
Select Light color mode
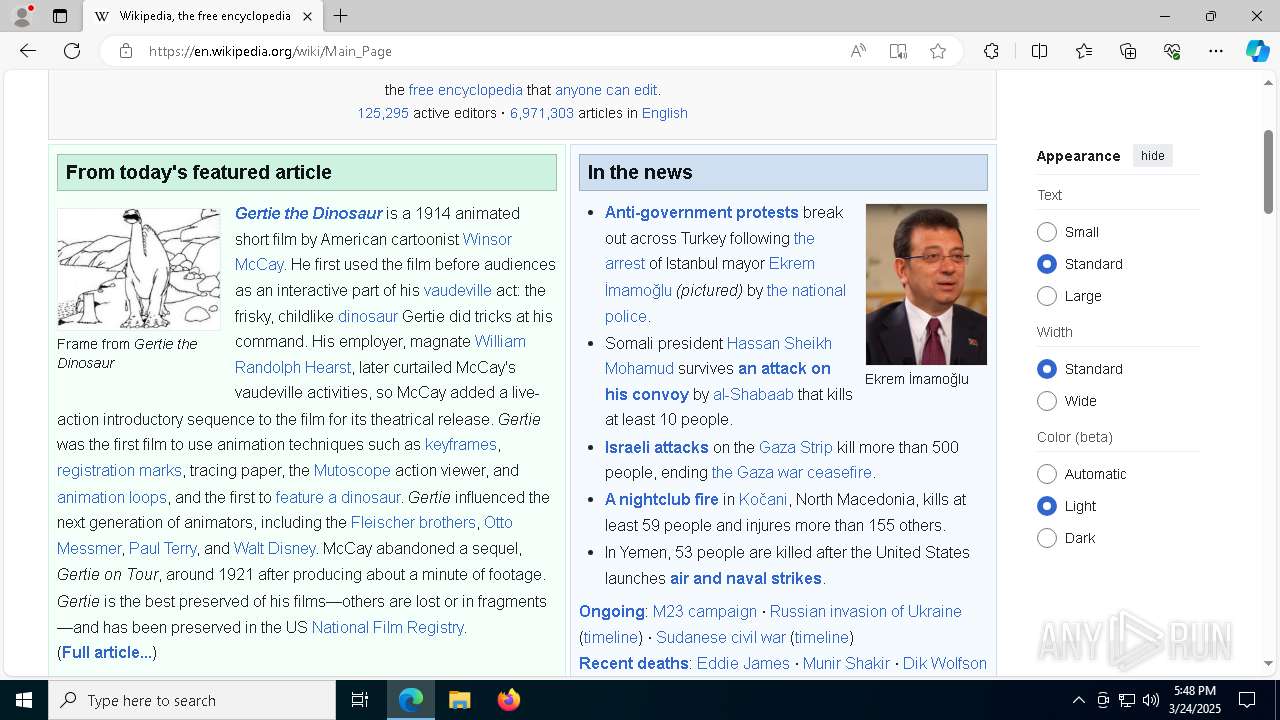coord(1047,506)
